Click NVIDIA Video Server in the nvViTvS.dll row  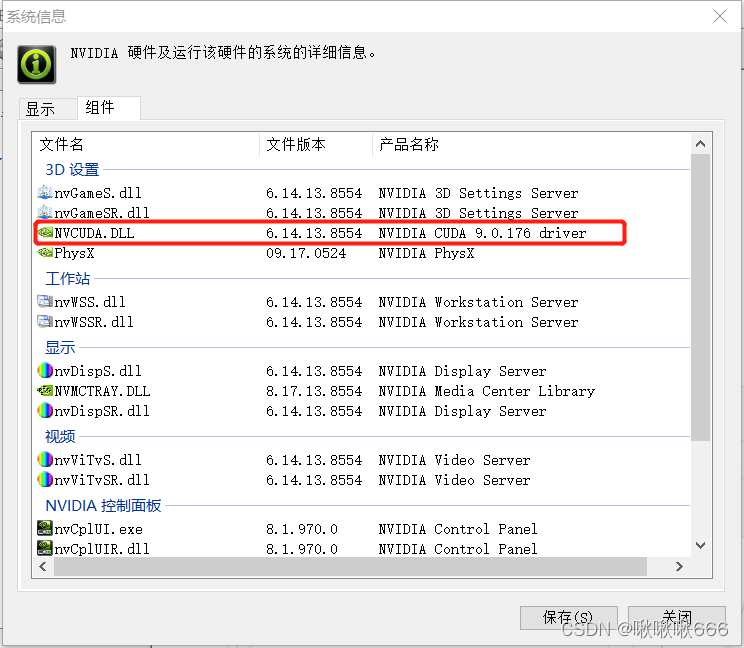pos(454,460)
